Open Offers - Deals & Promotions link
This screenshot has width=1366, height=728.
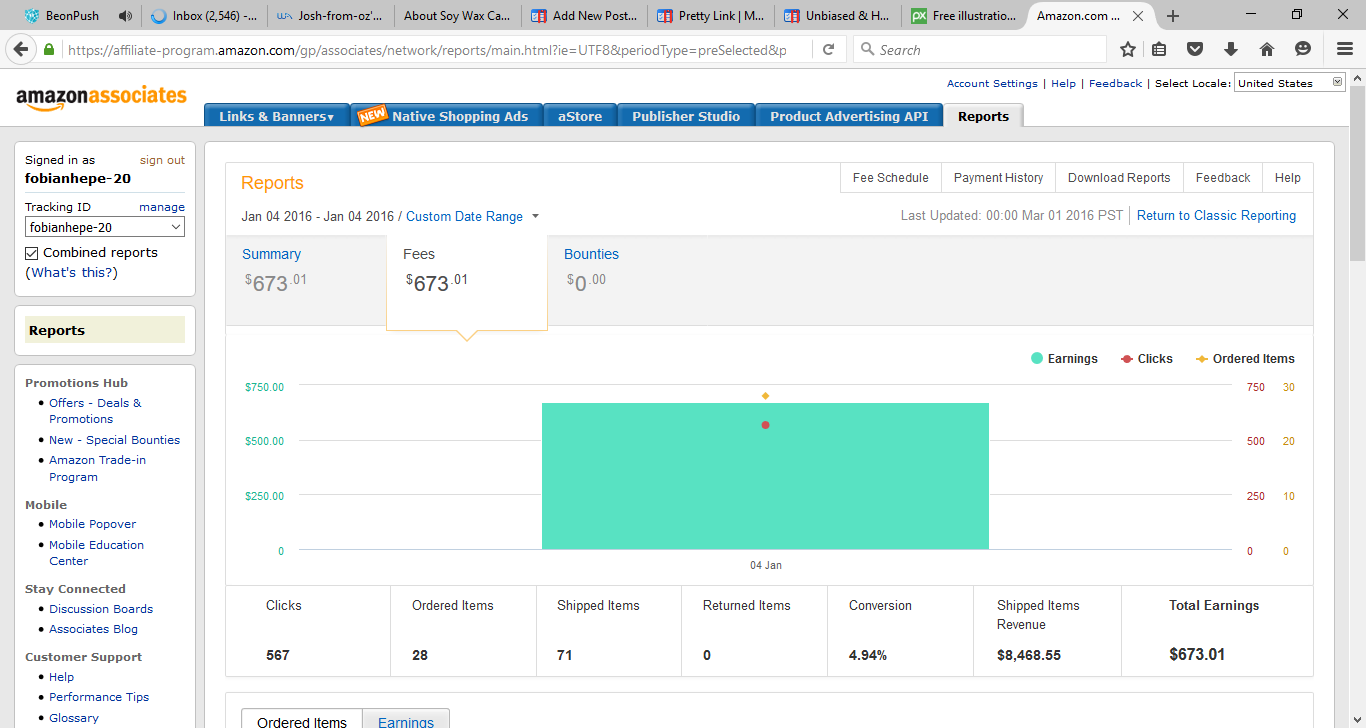[95, 411]
